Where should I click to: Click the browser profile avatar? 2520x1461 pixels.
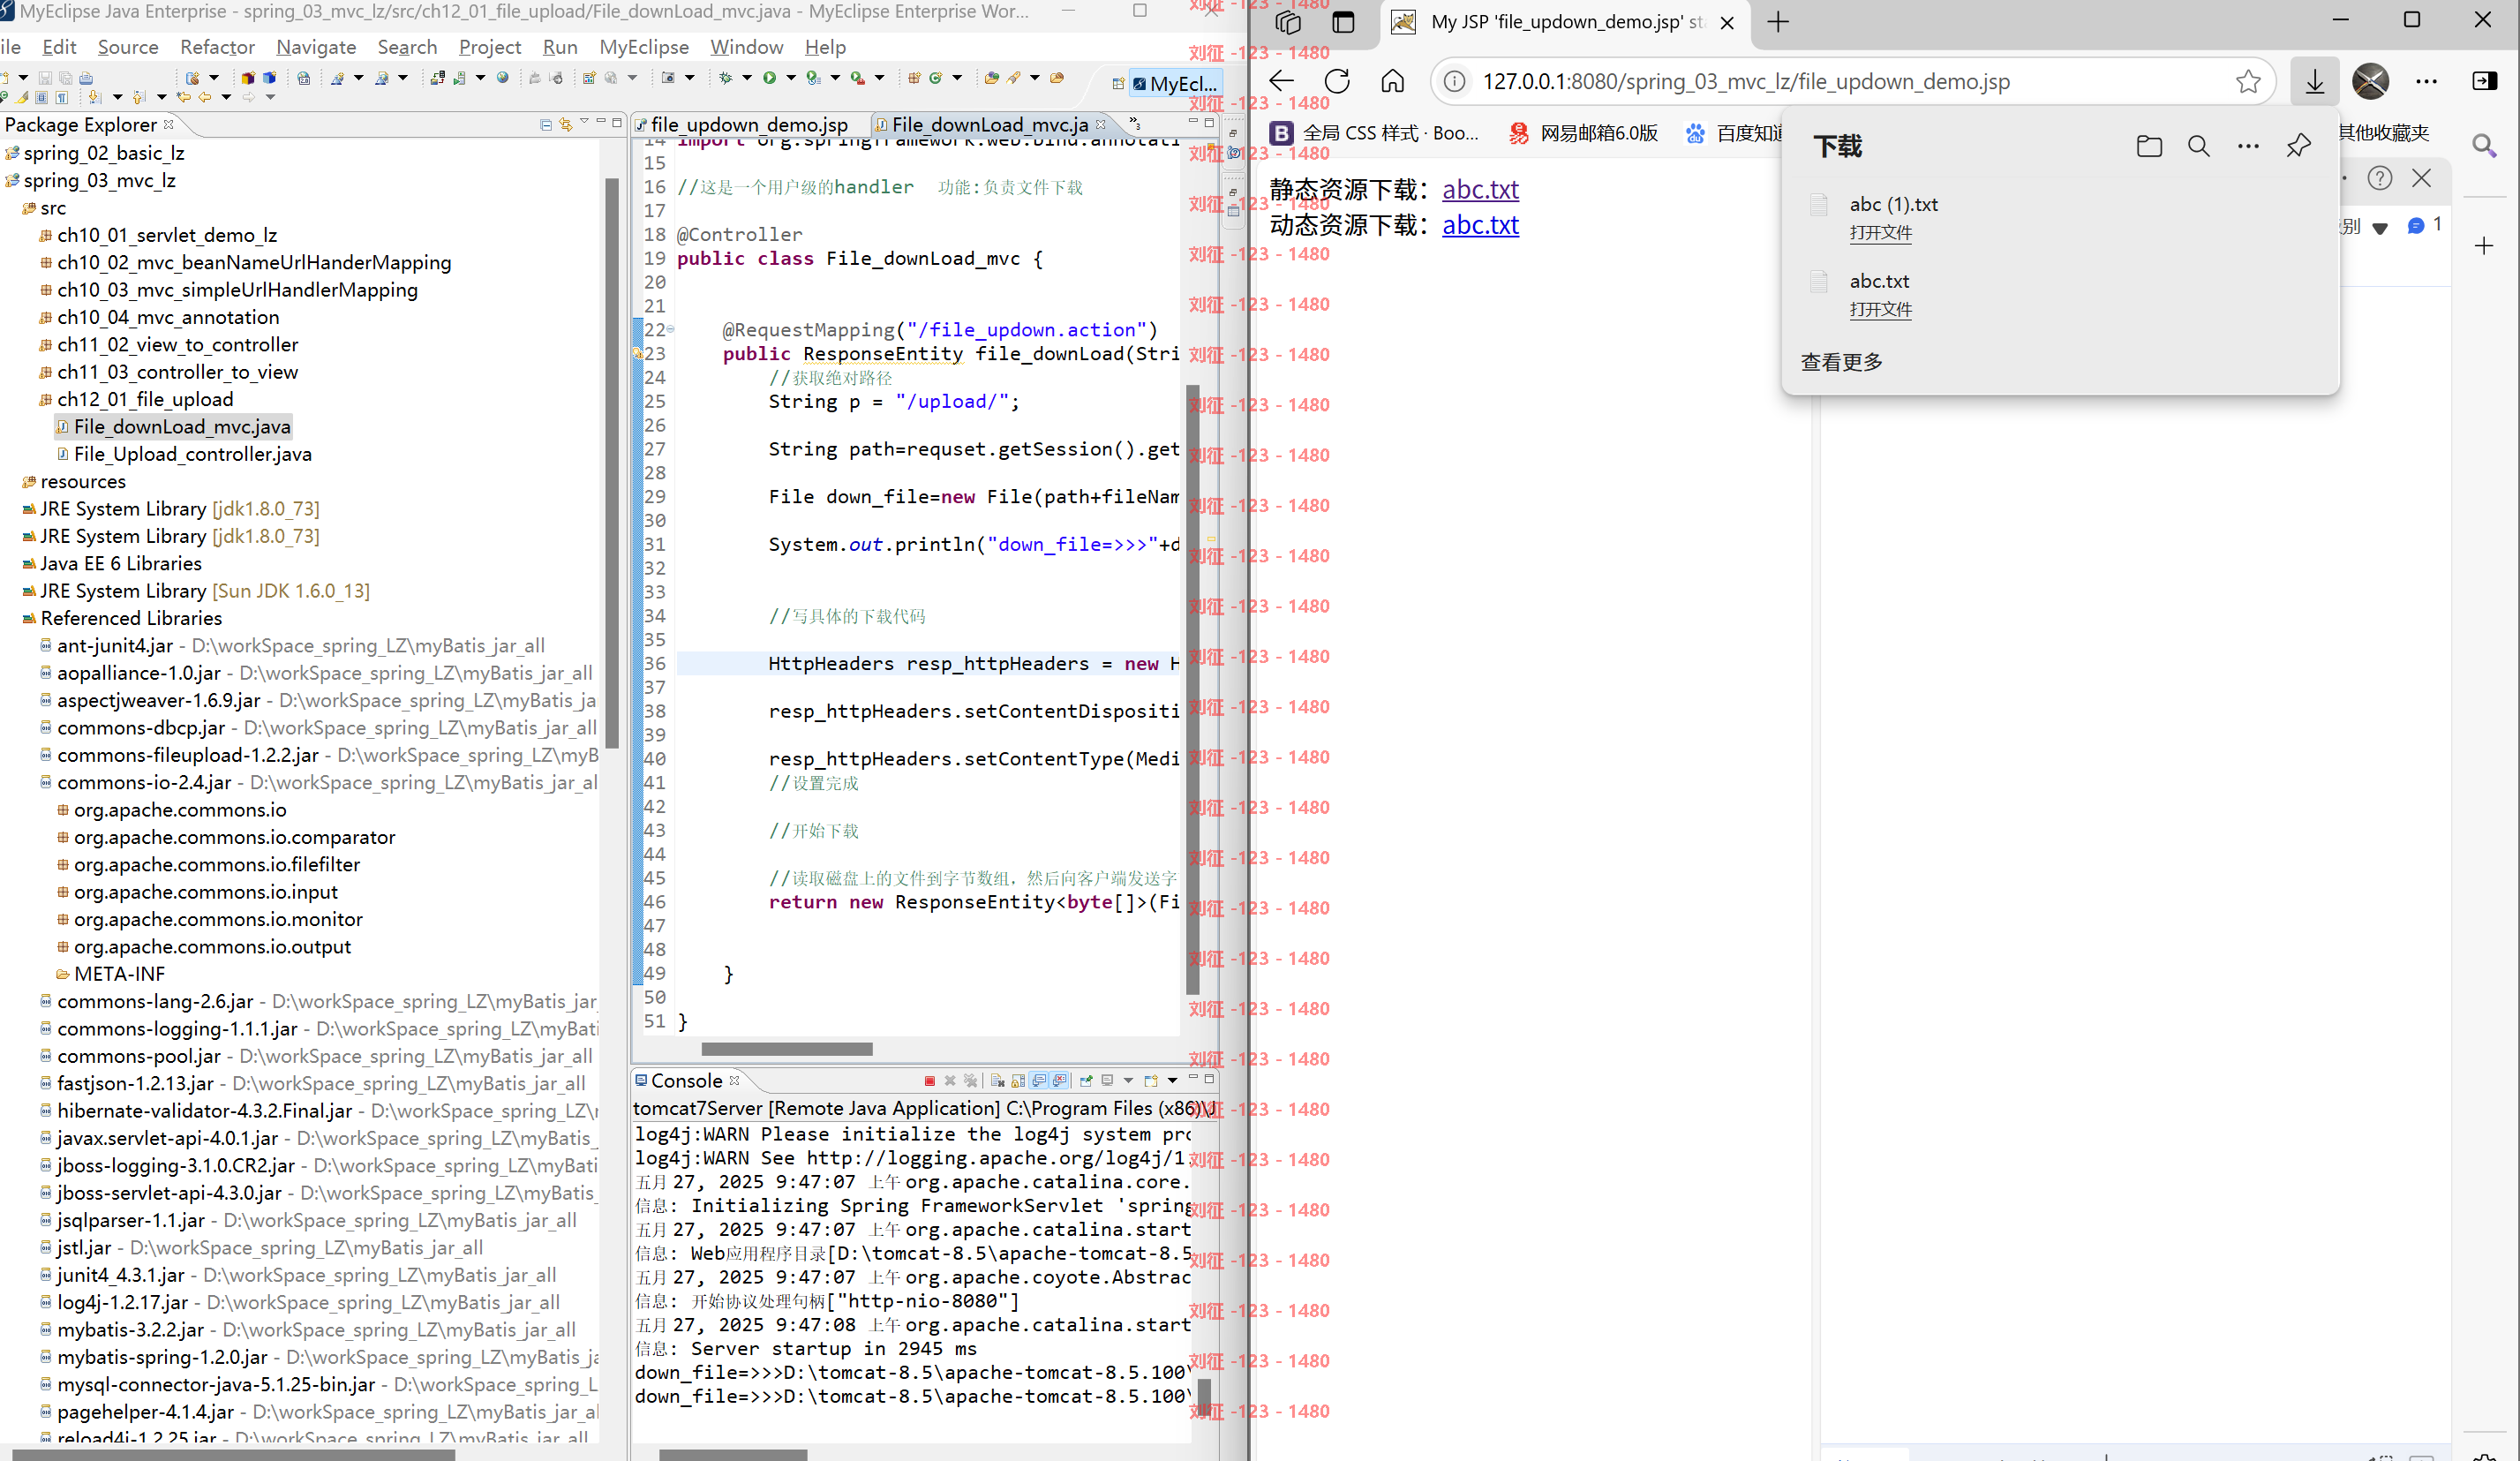coord(2370,81)
